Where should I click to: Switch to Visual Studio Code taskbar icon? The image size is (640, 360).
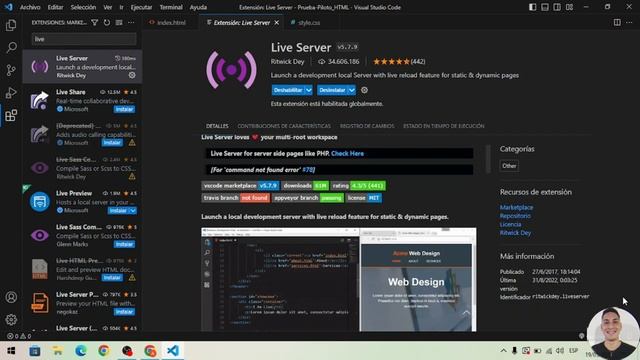click(x=173, y=351)
